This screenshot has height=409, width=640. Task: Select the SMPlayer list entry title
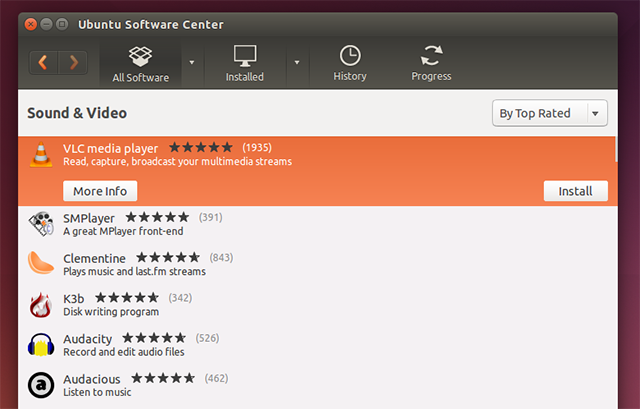(x=89, y=218)
